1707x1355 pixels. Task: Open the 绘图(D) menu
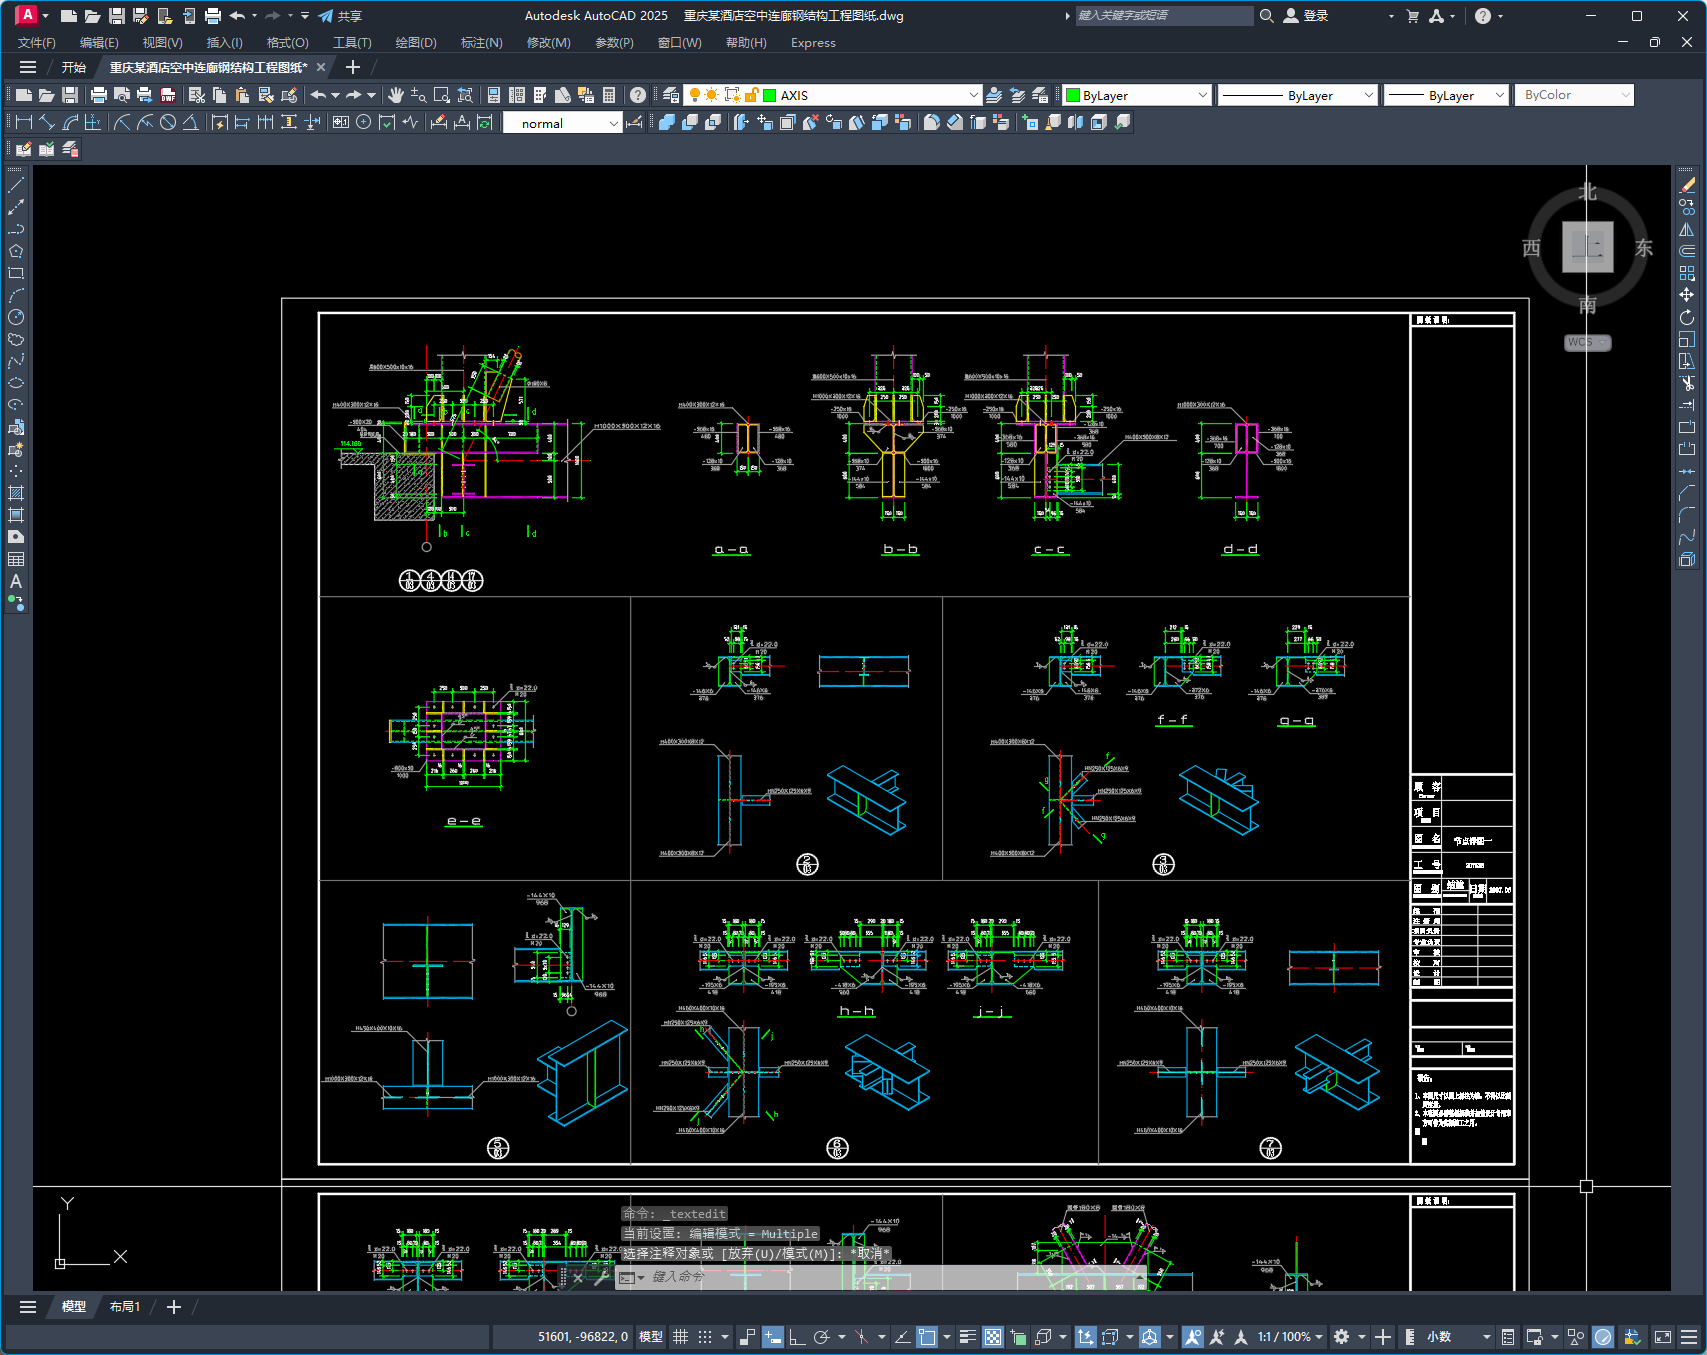point(416,43)
